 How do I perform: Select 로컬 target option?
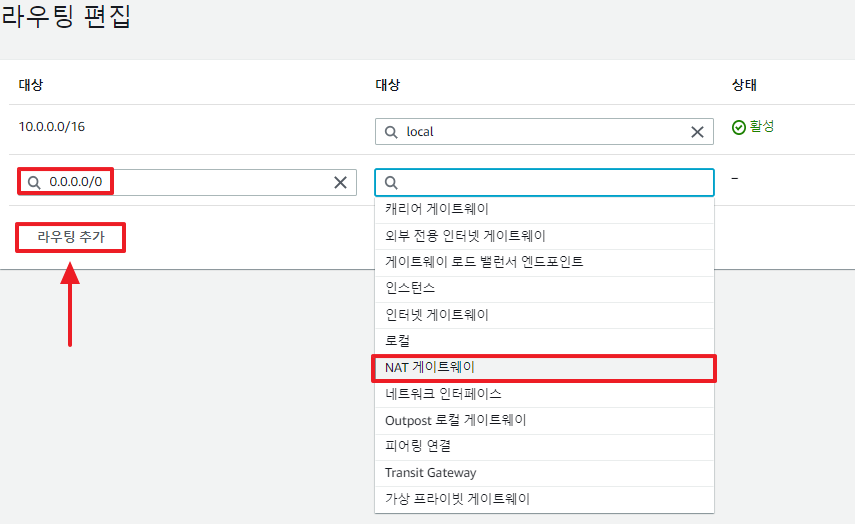[544, 341]
